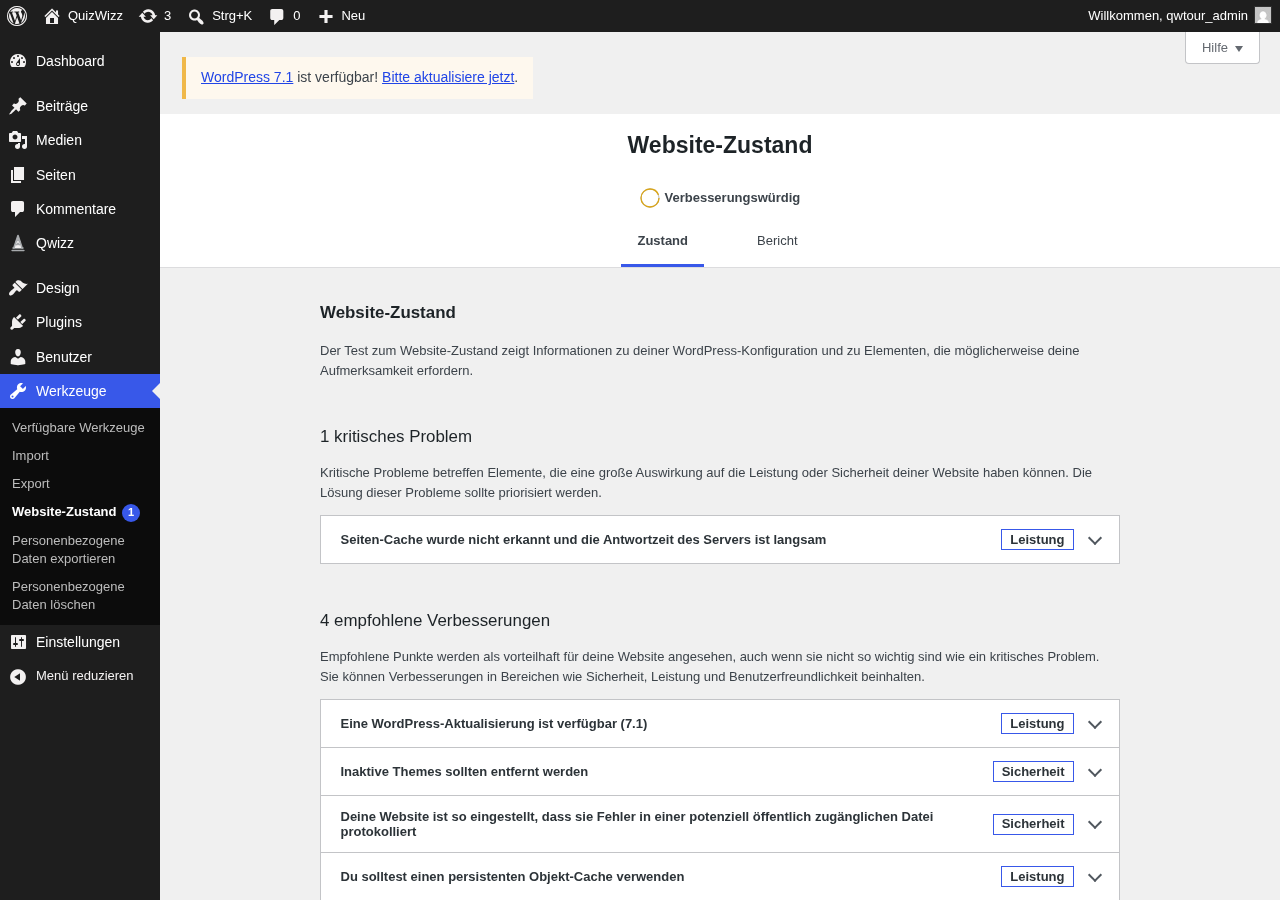
Task: Click the Design brush icon
Action: click(x=18, y=288)
